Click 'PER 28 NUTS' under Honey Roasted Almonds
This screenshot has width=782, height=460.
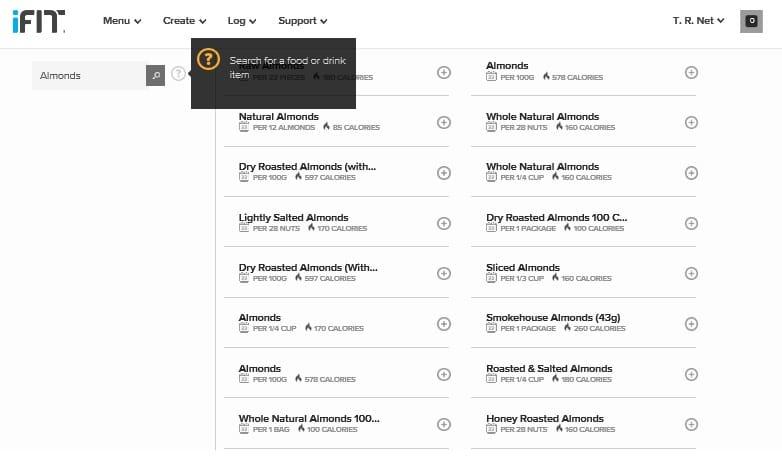524,430
